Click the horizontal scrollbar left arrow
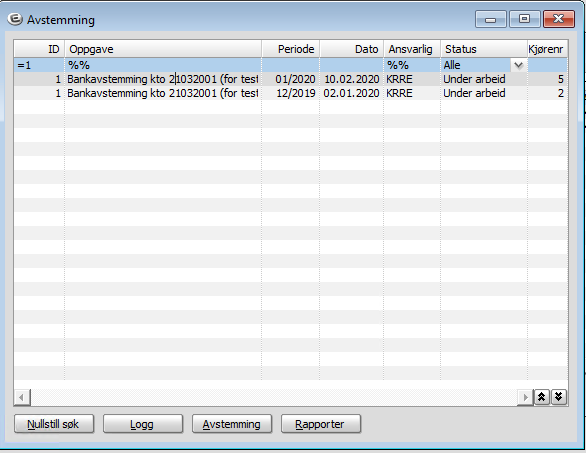 [22, 397]
